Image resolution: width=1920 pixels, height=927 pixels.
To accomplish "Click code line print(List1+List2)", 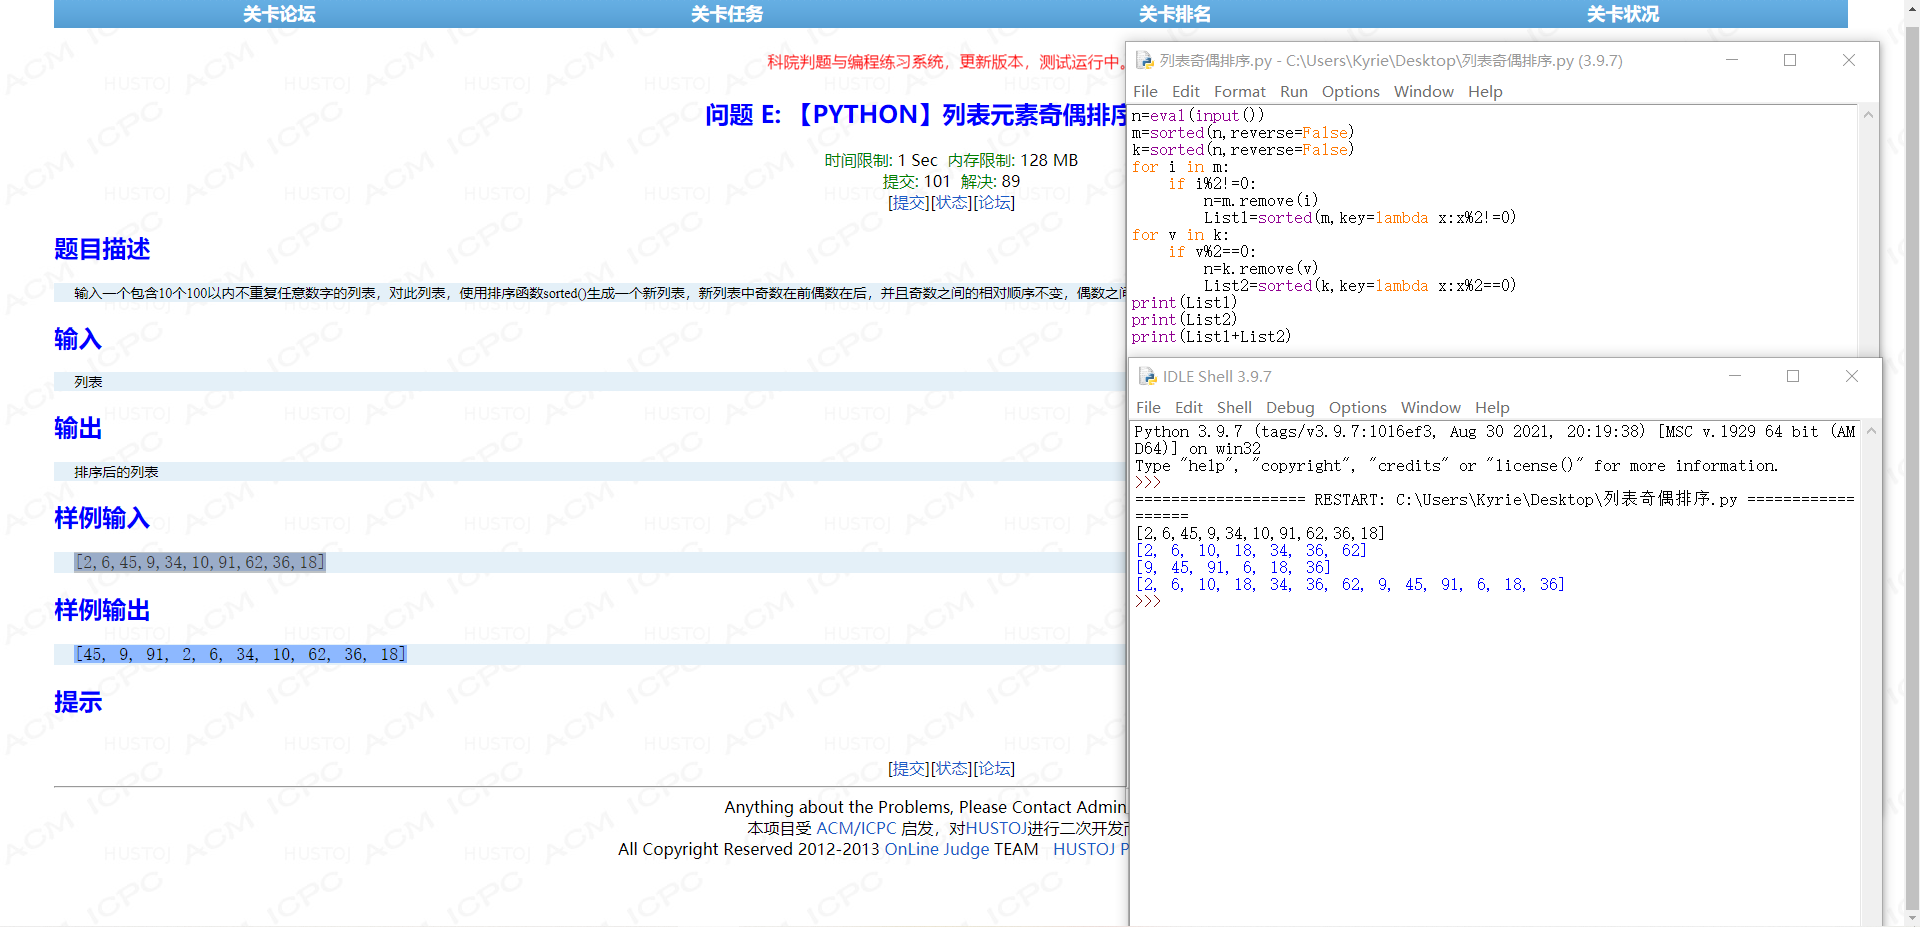I will tap(1211, 337).
